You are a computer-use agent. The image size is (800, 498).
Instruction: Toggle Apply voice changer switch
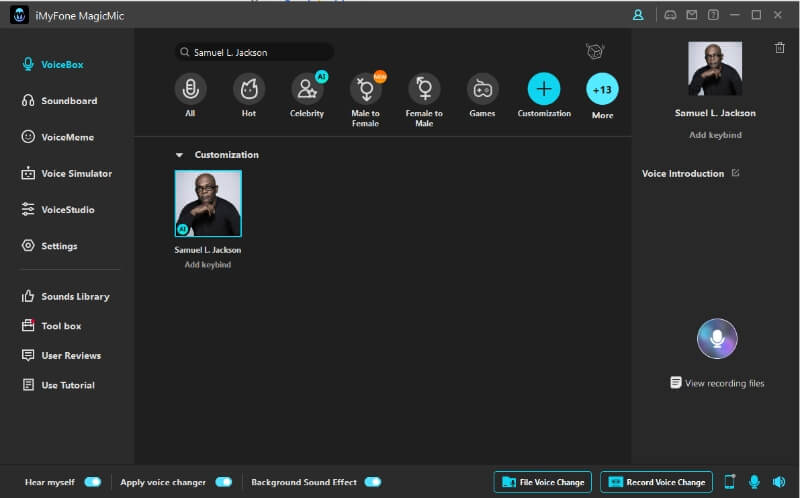click(223, 482)
